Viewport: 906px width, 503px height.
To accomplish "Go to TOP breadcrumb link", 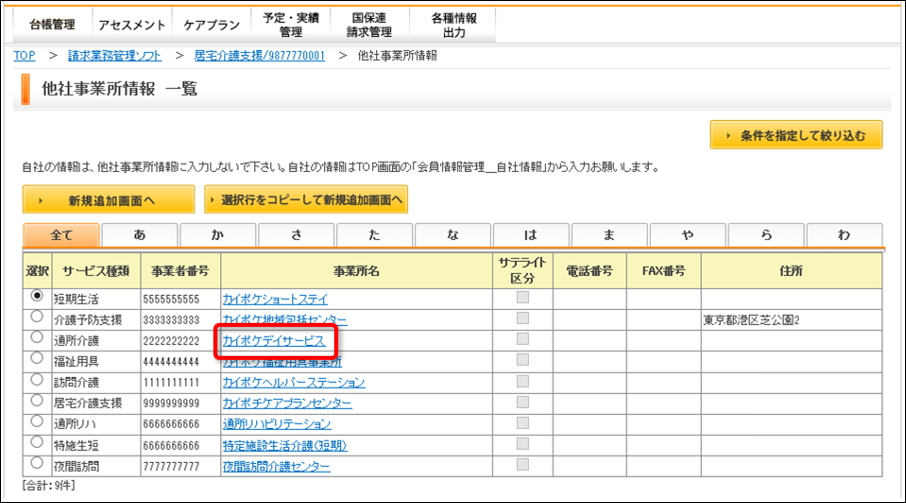I will [24, 55].
